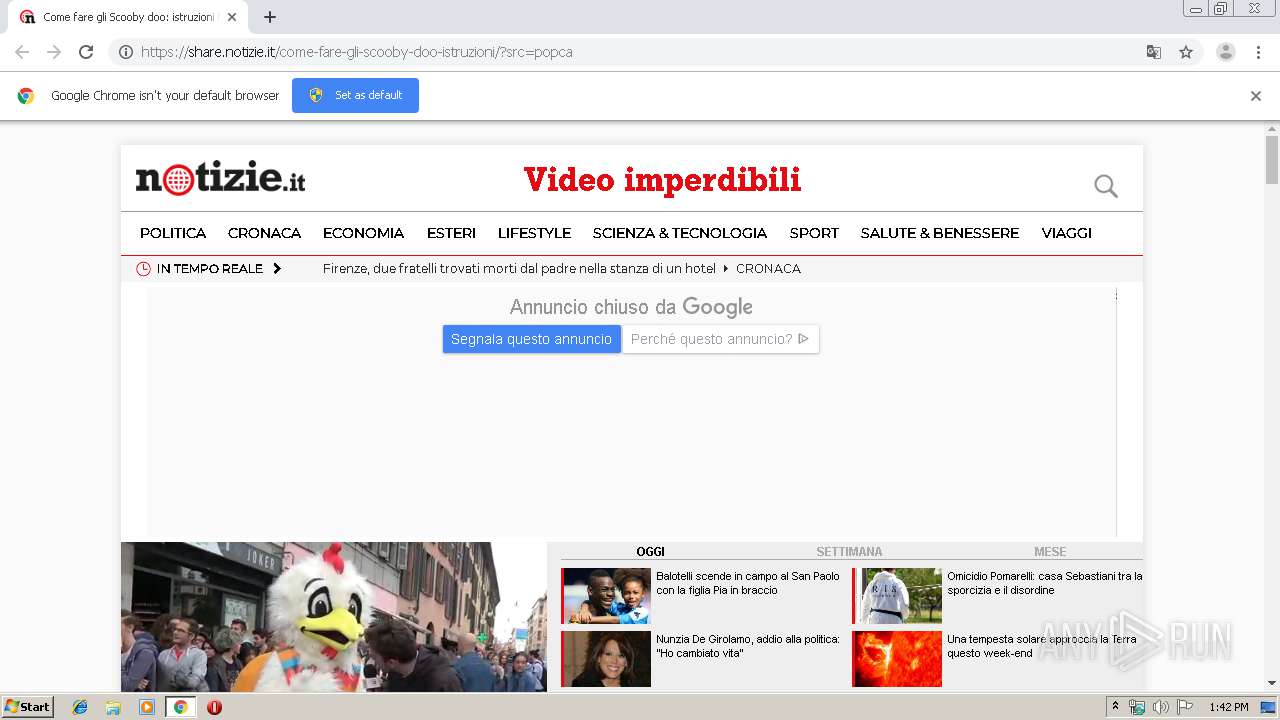This screenshot has width=1280, height=720.
Task: Click the CRONACA ticker category label
Action: [768, 269]
